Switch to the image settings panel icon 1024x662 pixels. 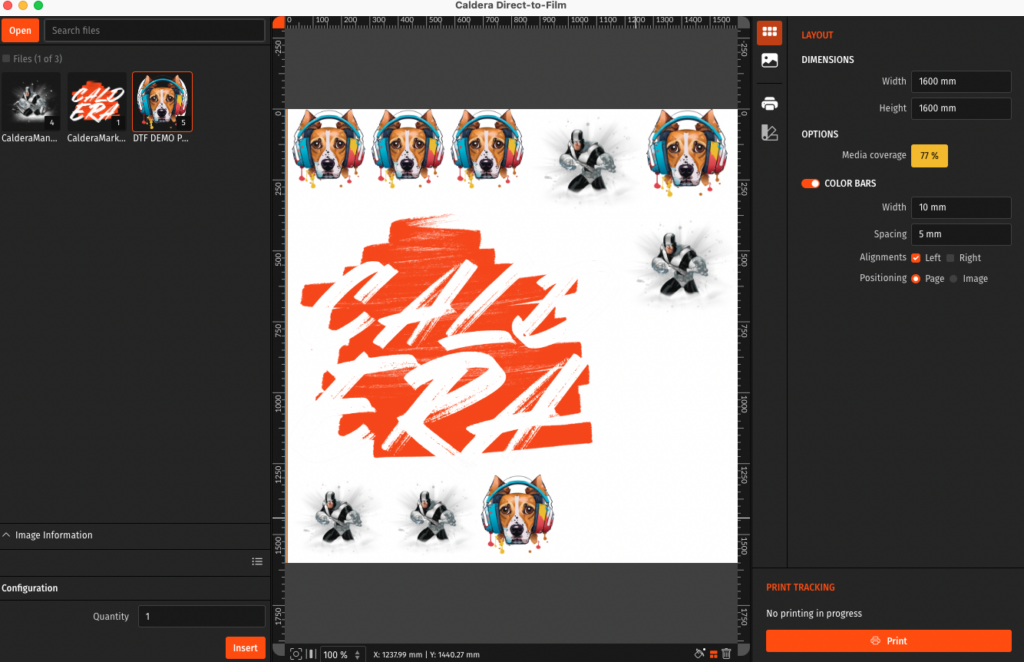(769, 61)
